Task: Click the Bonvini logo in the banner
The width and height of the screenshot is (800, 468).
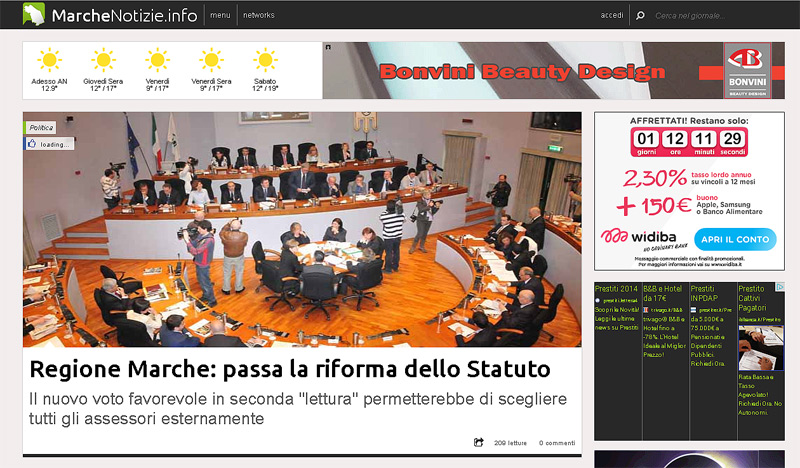Action: (747, 71)
